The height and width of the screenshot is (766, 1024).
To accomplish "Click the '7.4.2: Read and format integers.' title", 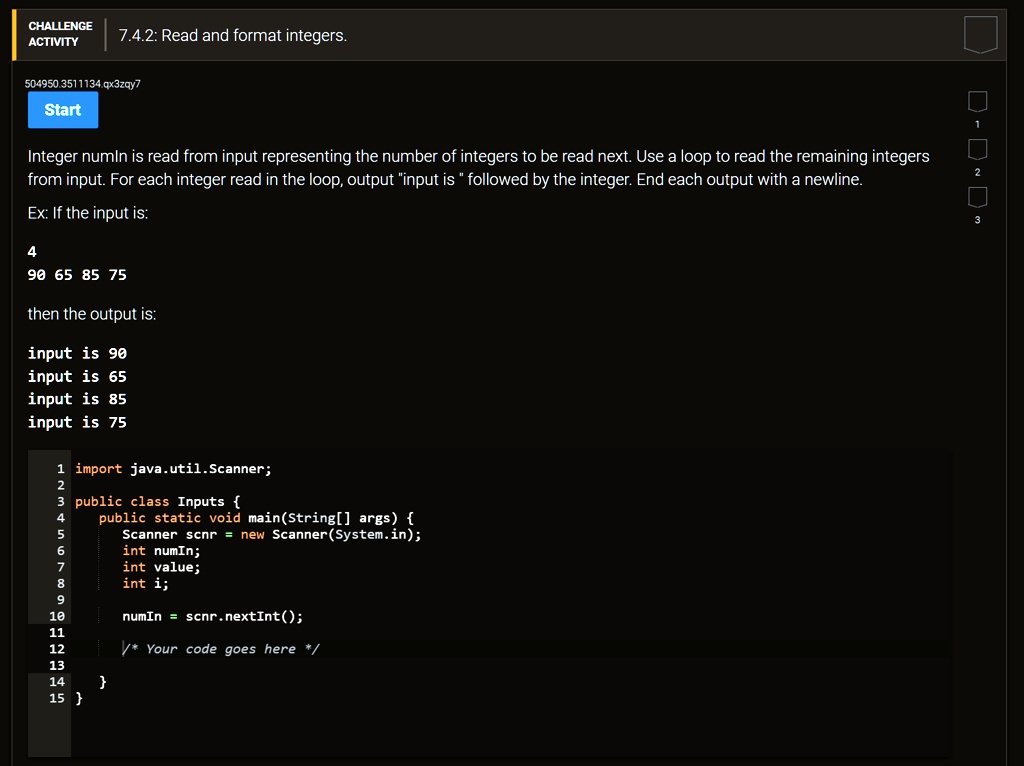I will click(x=232, y=35).
